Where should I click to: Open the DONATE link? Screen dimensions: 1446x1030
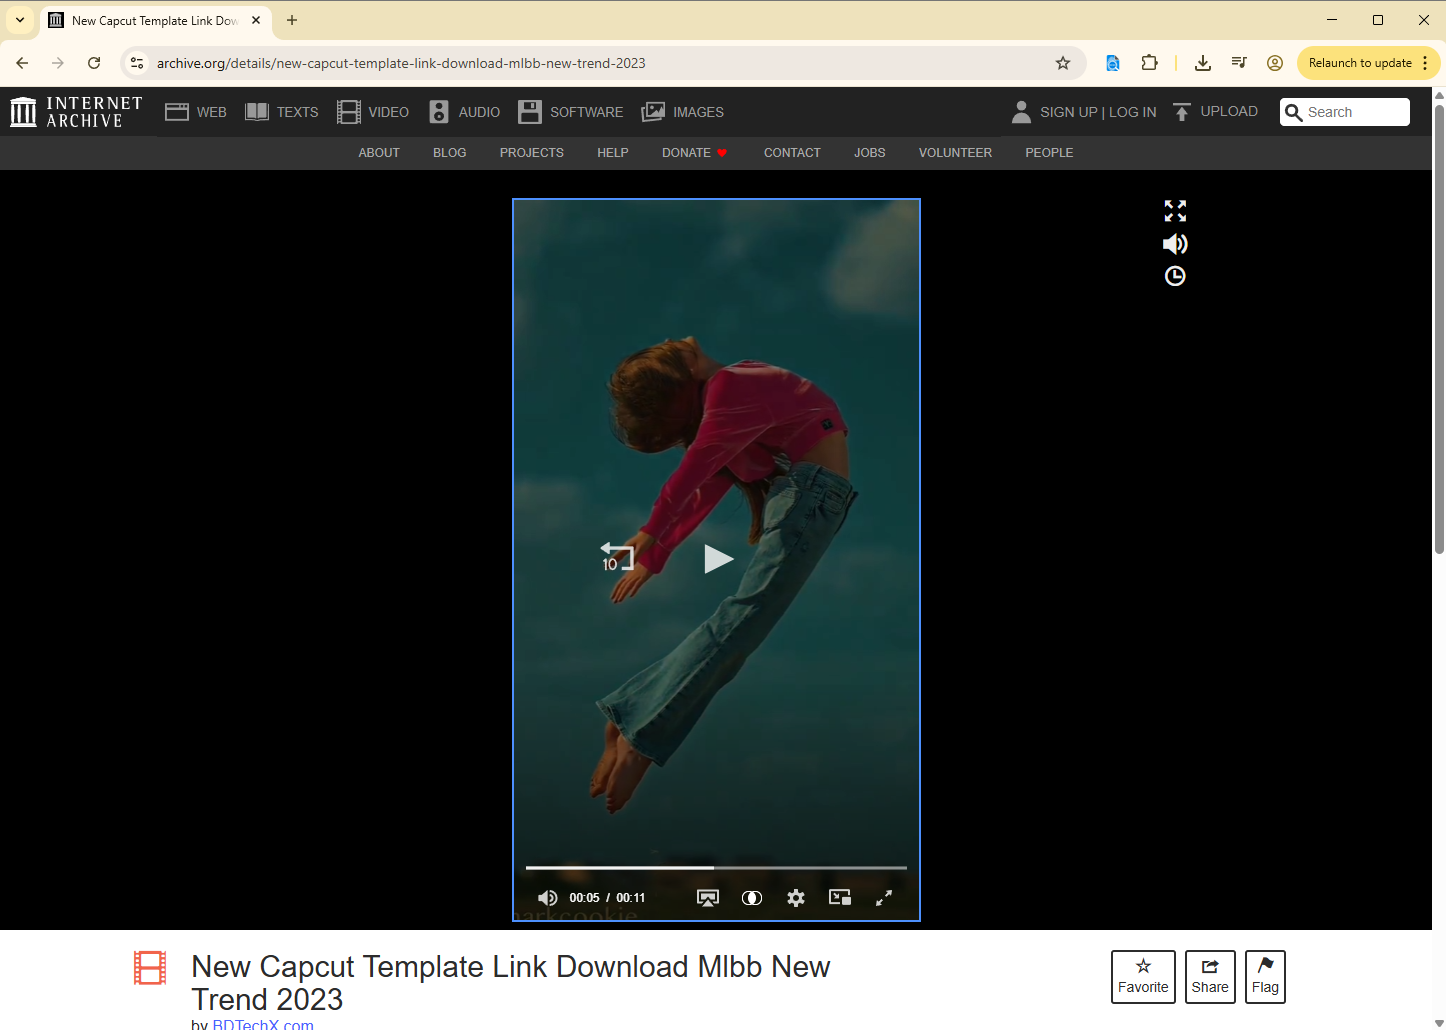click(695, 153)
